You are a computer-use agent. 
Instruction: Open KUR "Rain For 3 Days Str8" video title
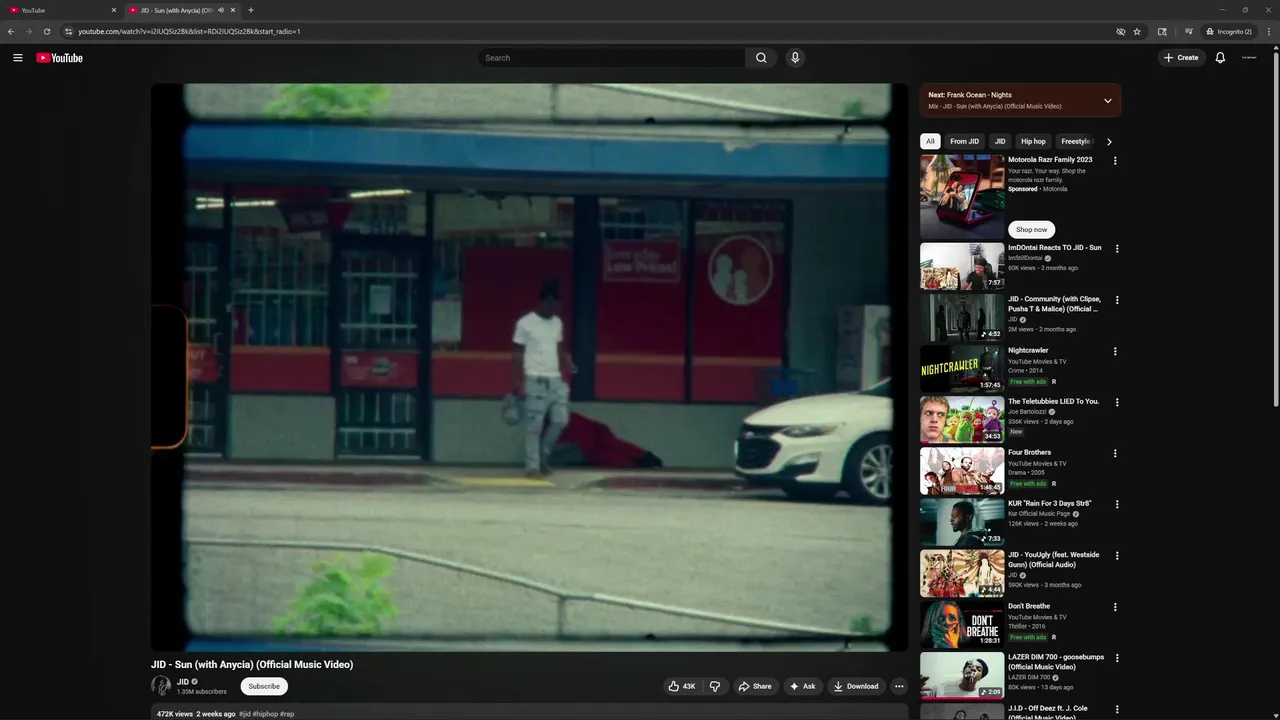point(1049,504)
